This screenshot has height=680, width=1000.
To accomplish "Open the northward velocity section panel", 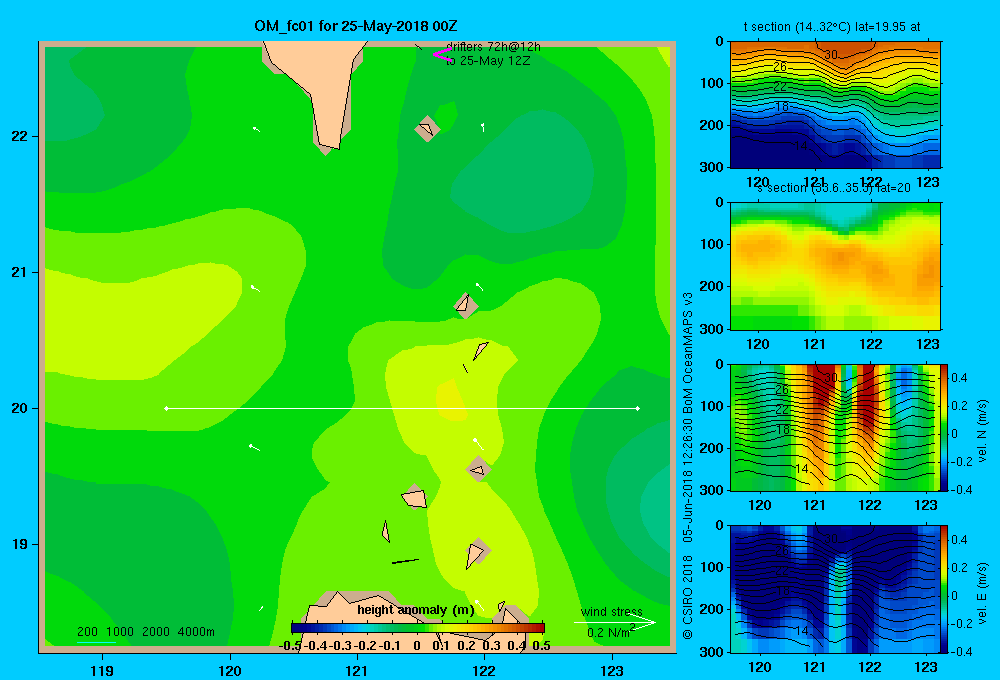I will (835, 427).
